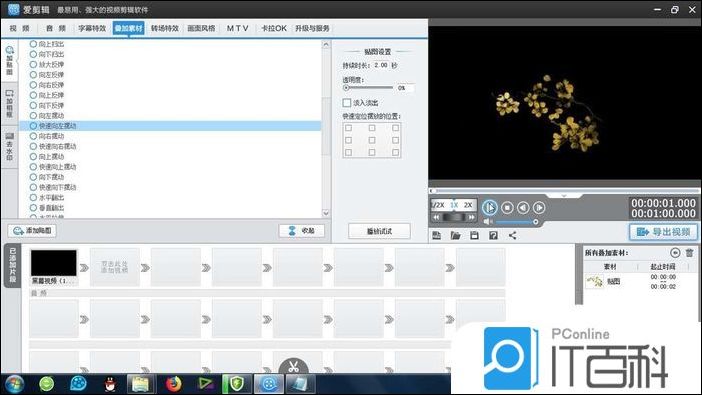Switch to the 转场特效 tab
Screen dimensions: 702x395
coord(165,28)
